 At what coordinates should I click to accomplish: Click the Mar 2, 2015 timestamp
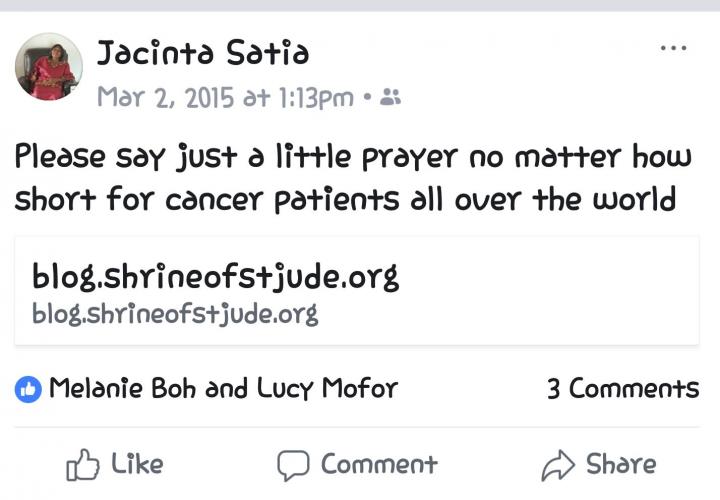[225, 97]
